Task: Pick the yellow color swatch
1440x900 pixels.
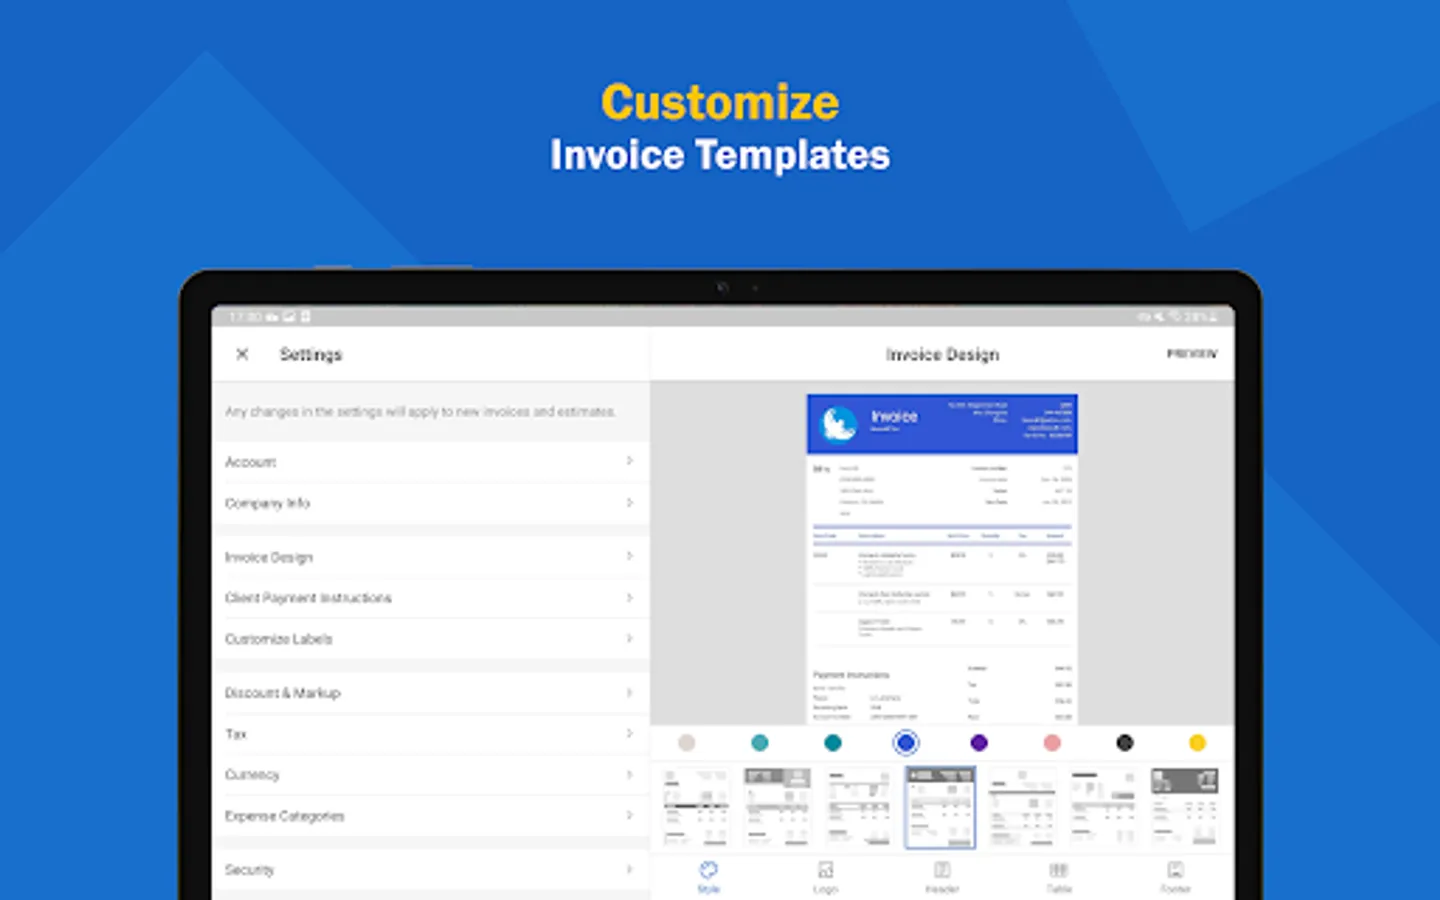Action: [1198, 743]
